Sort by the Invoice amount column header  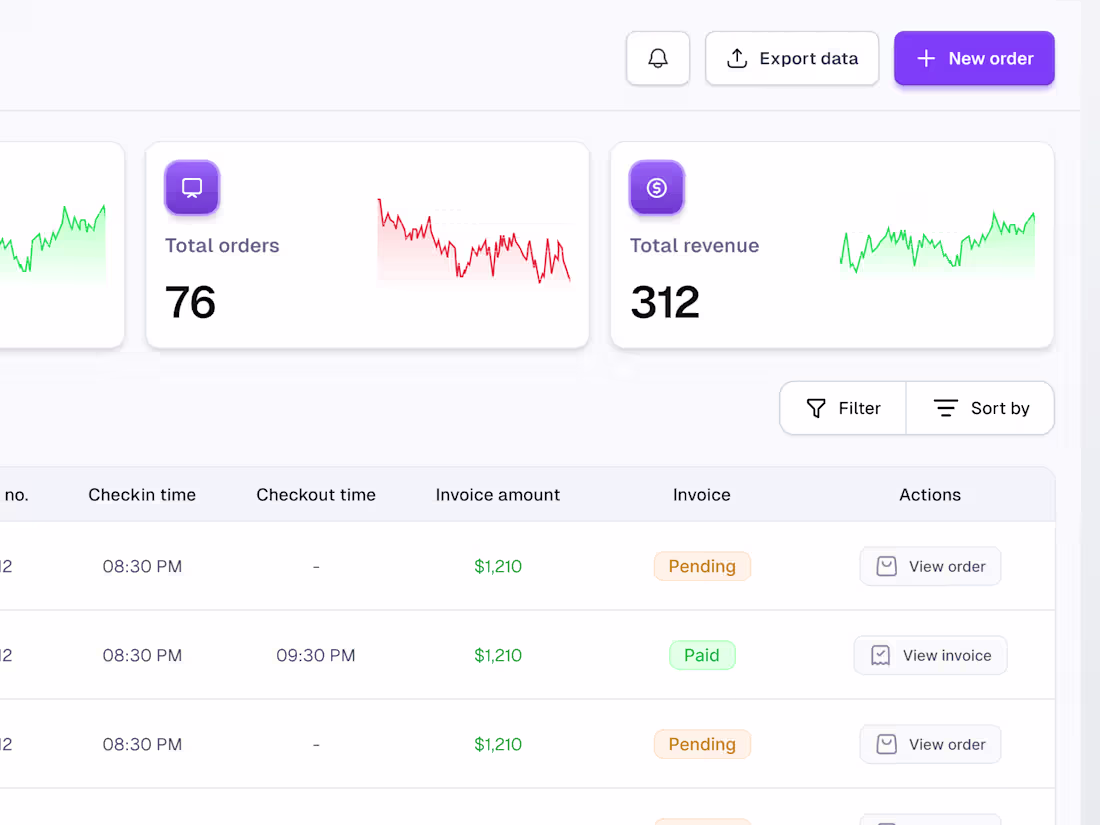click(497, 495)
